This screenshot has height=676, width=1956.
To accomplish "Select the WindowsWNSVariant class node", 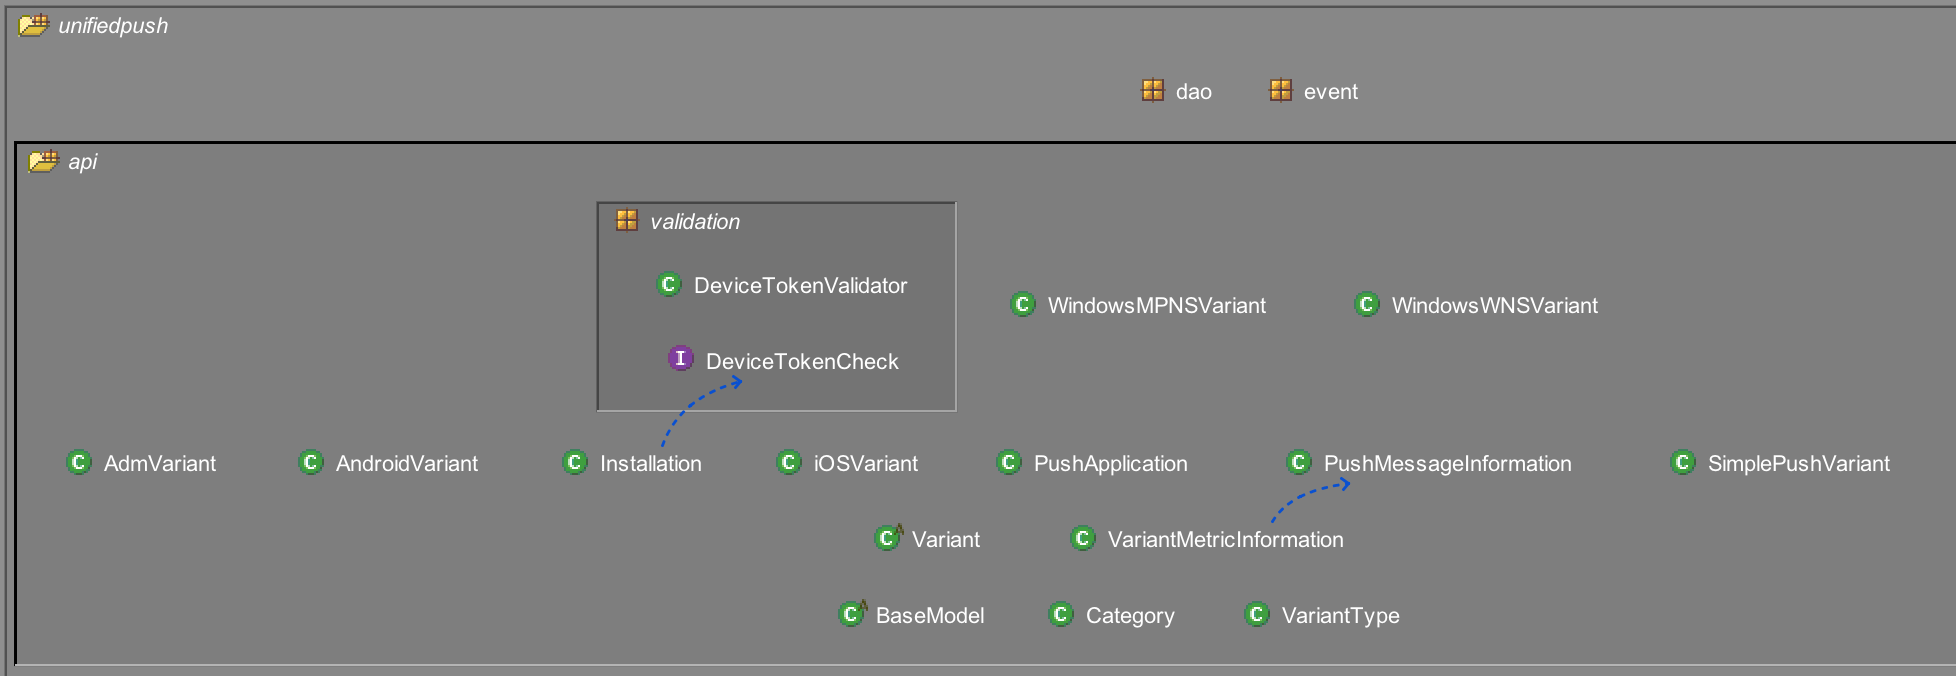I will coord(1494,306).
